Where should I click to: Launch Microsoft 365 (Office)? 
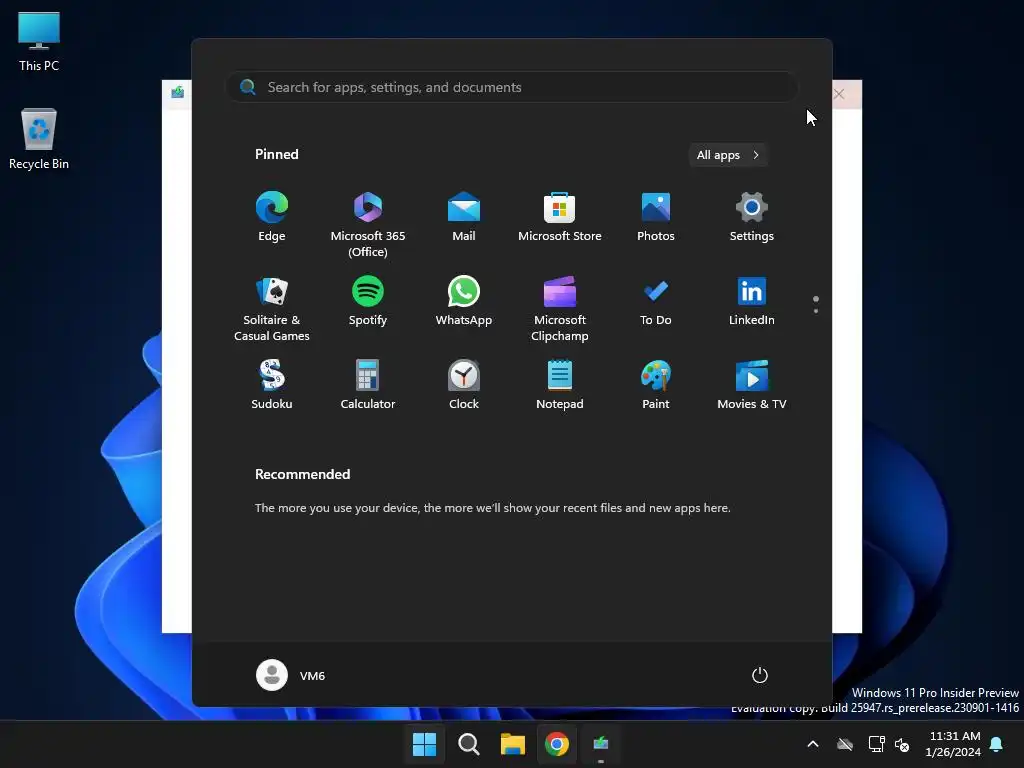368,225
